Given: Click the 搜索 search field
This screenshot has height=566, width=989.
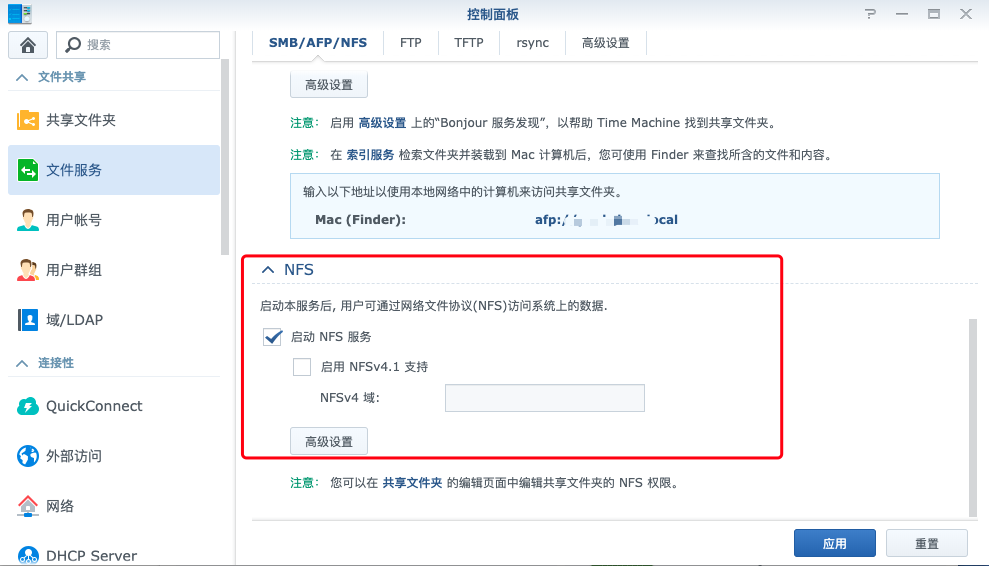Looking at the screenshot, I should coord(138,45).
